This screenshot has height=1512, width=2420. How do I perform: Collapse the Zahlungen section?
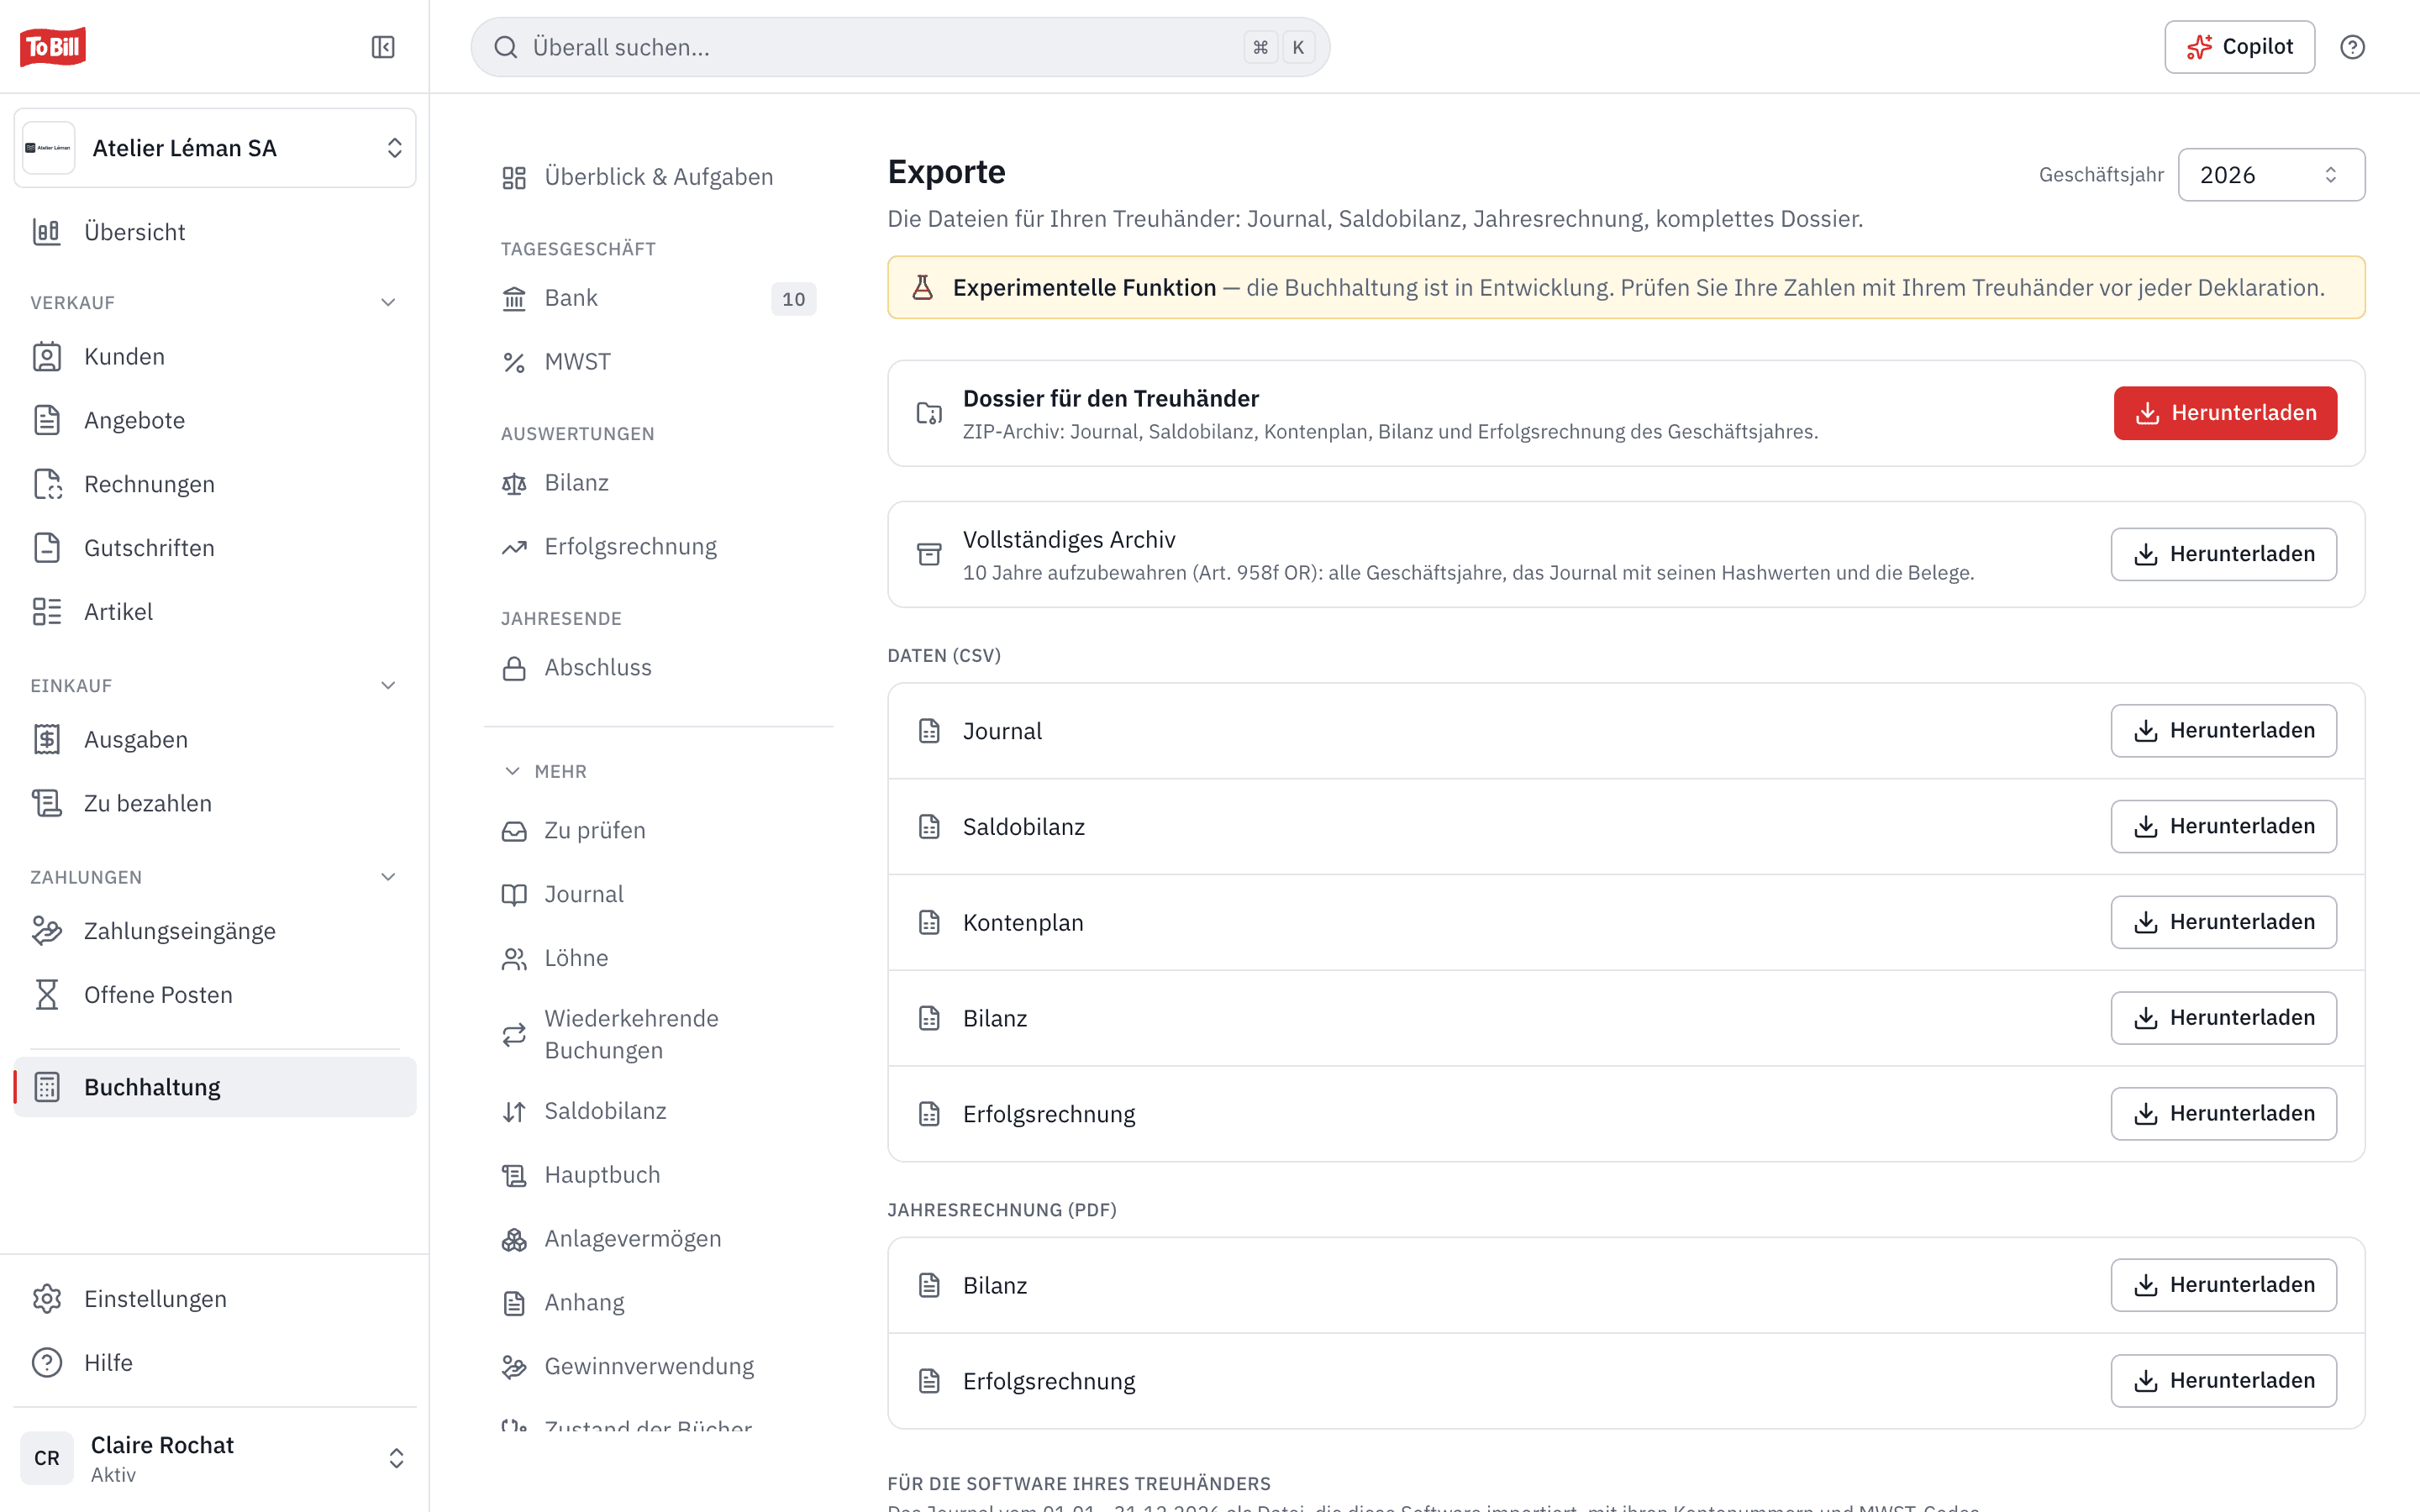coord(388,877)
